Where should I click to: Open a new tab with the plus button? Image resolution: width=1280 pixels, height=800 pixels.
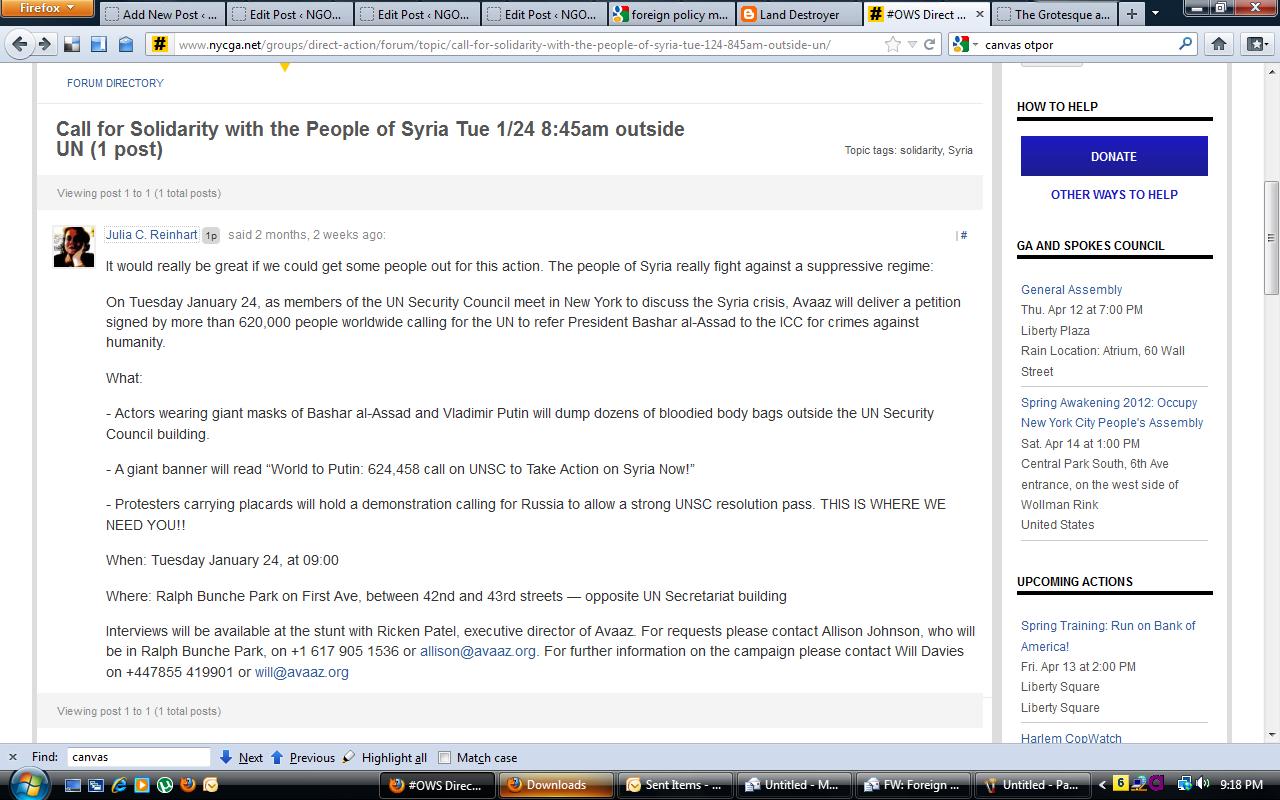pyautogui.click(x=1131, y=14)
